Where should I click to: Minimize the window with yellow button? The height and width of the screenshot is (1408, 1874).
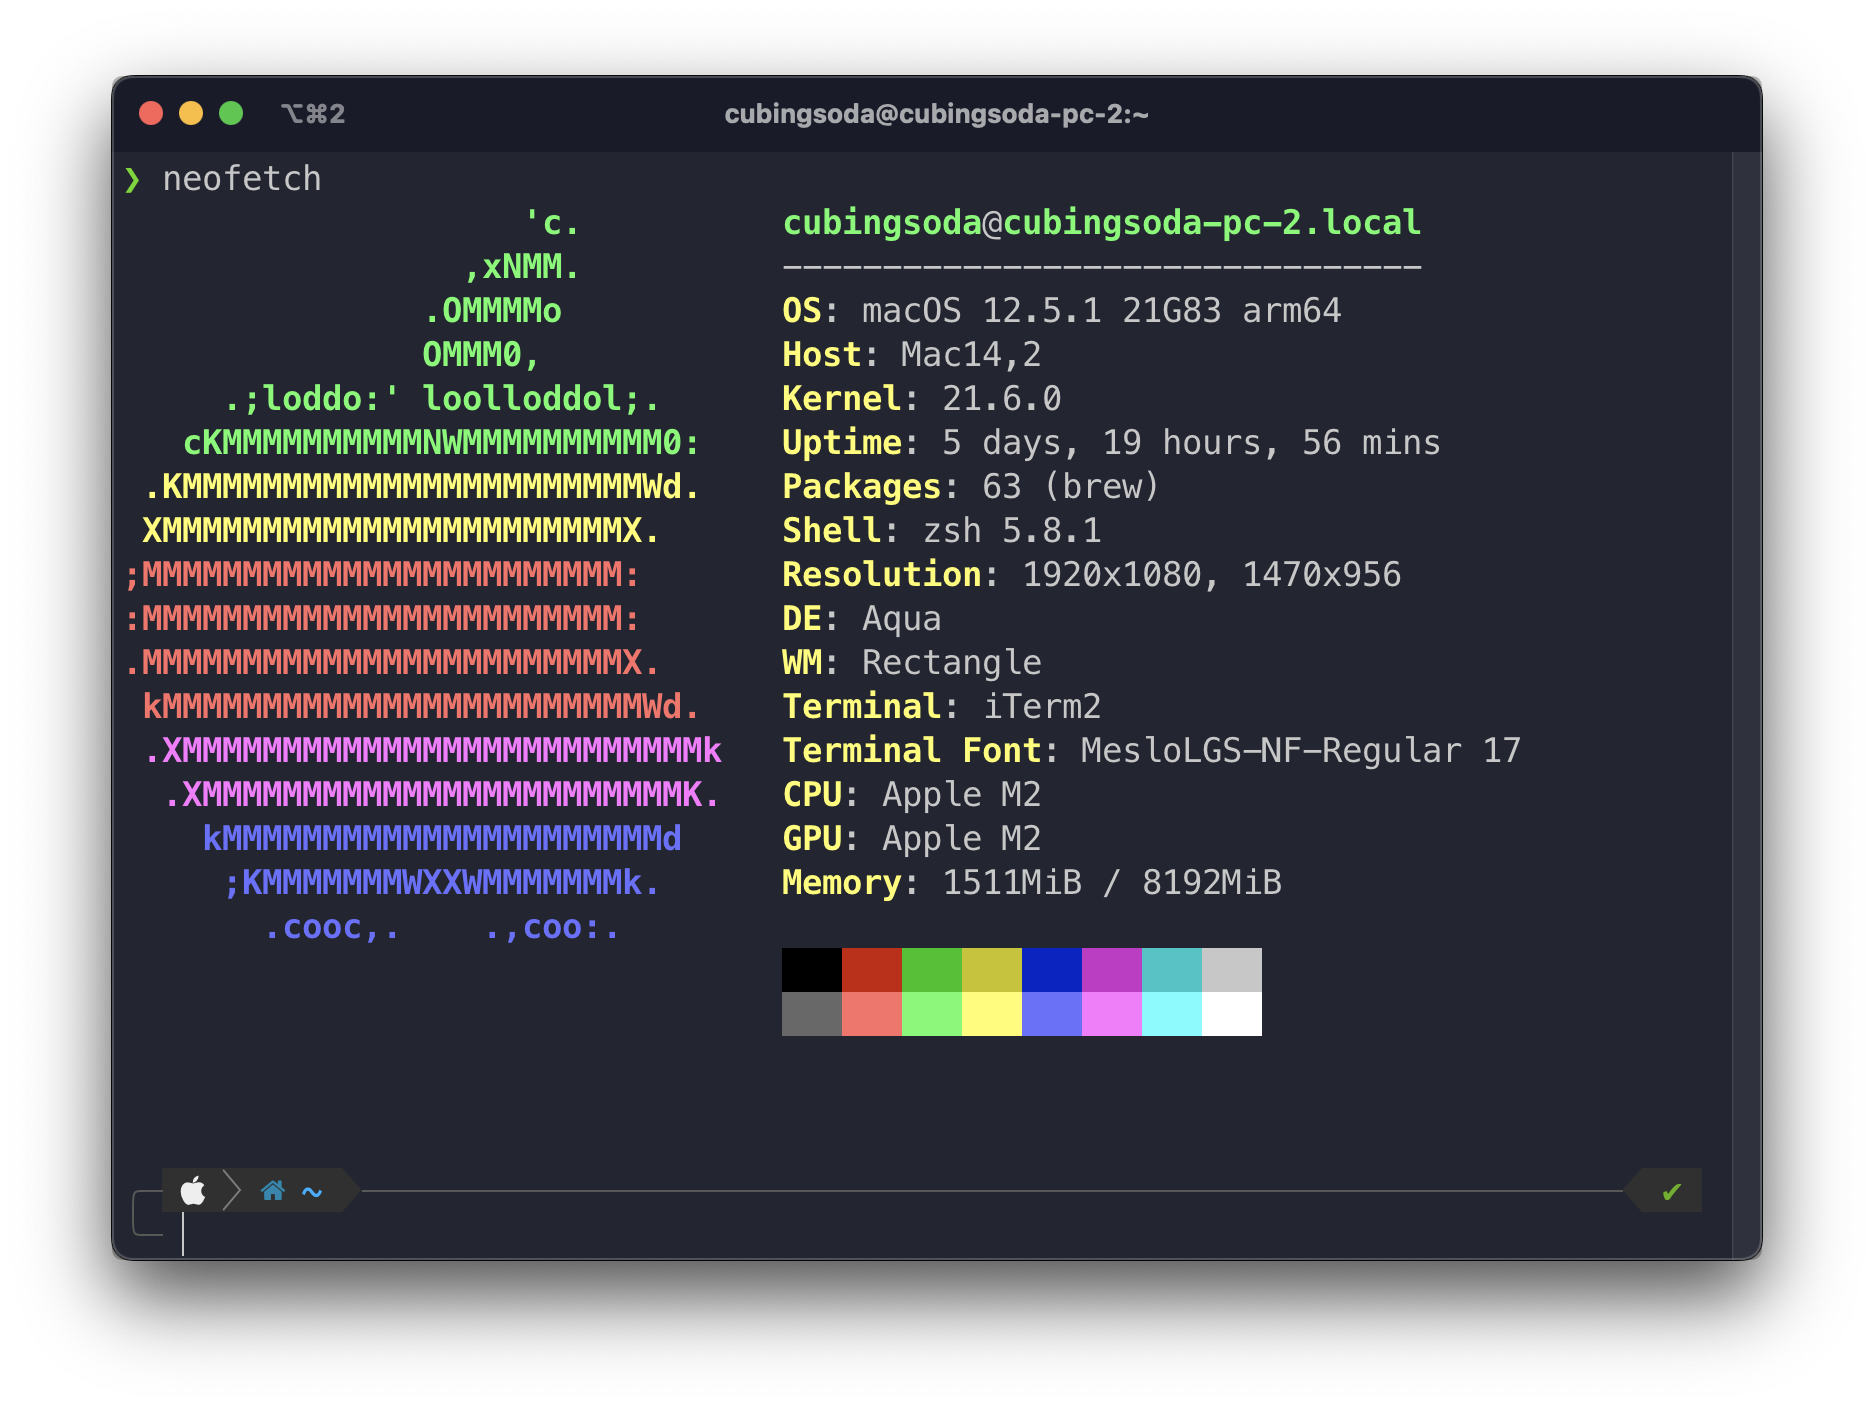[191, 113]
